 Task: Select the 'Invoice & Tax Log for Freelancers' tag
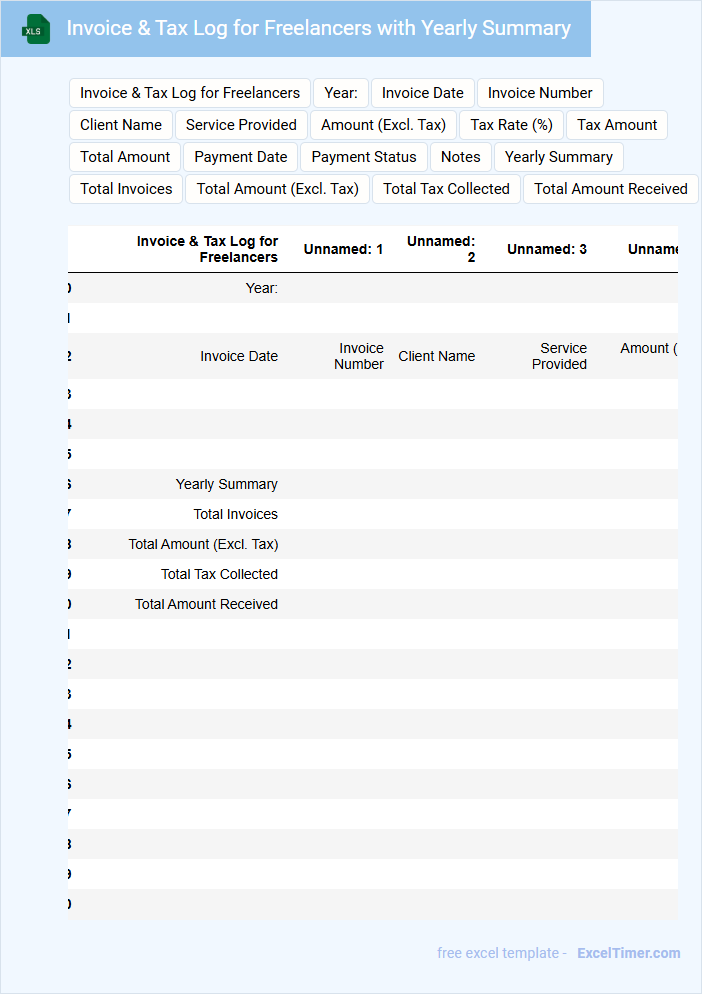click(190, 93)
